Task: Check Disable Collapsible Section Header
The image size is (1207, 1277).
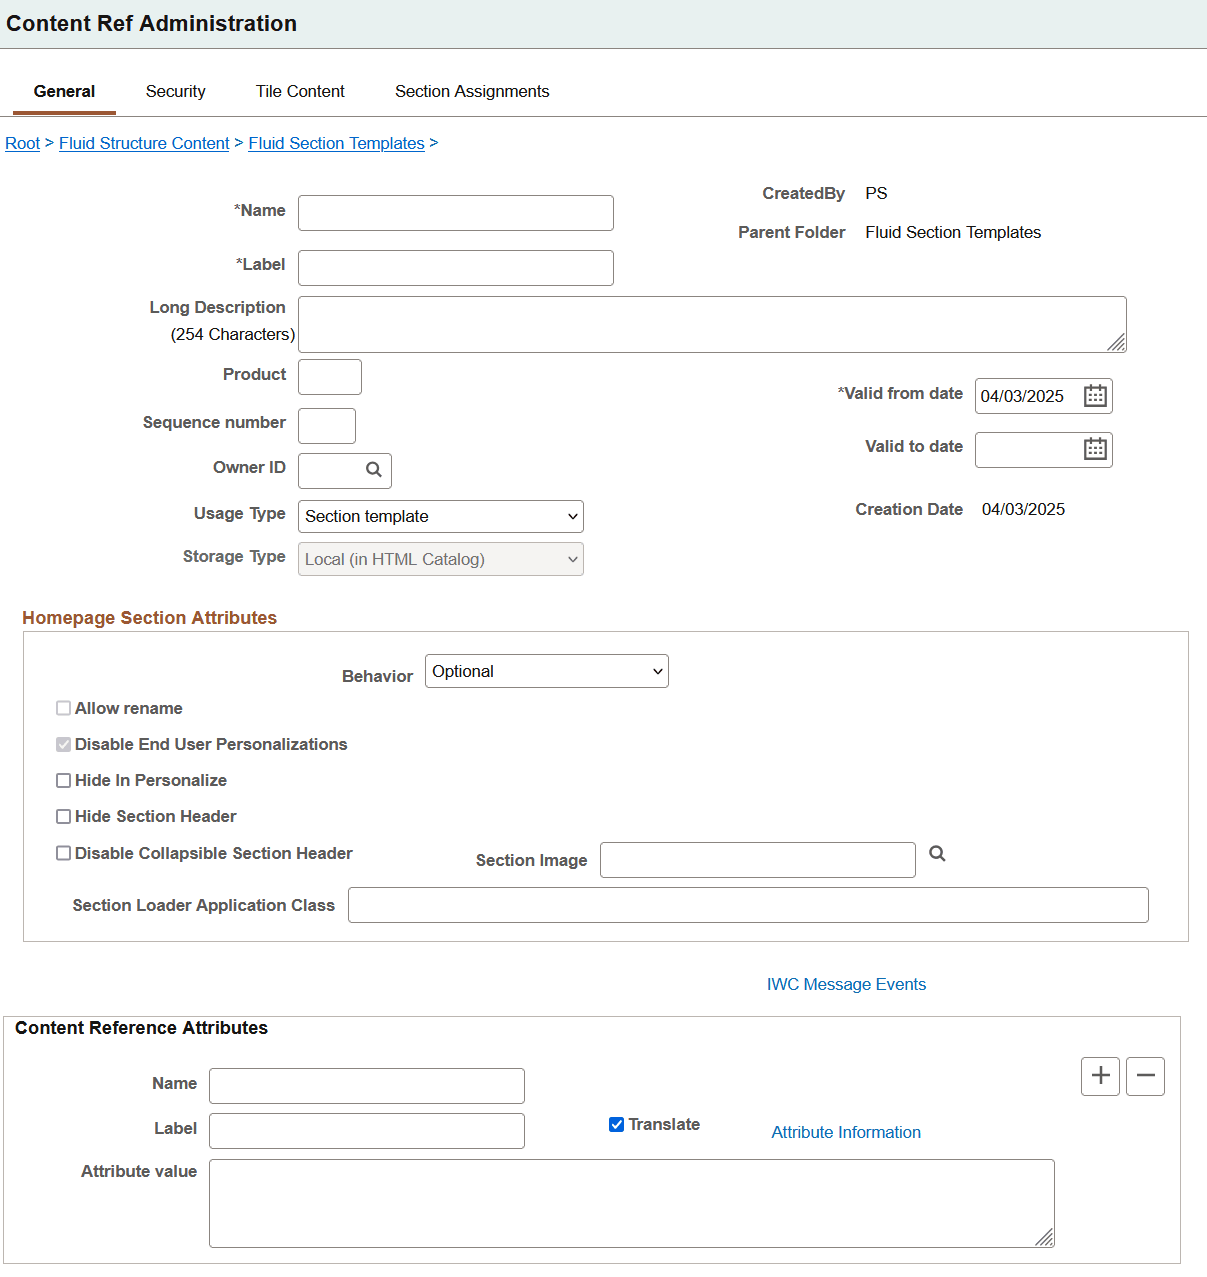Action: 63,852
